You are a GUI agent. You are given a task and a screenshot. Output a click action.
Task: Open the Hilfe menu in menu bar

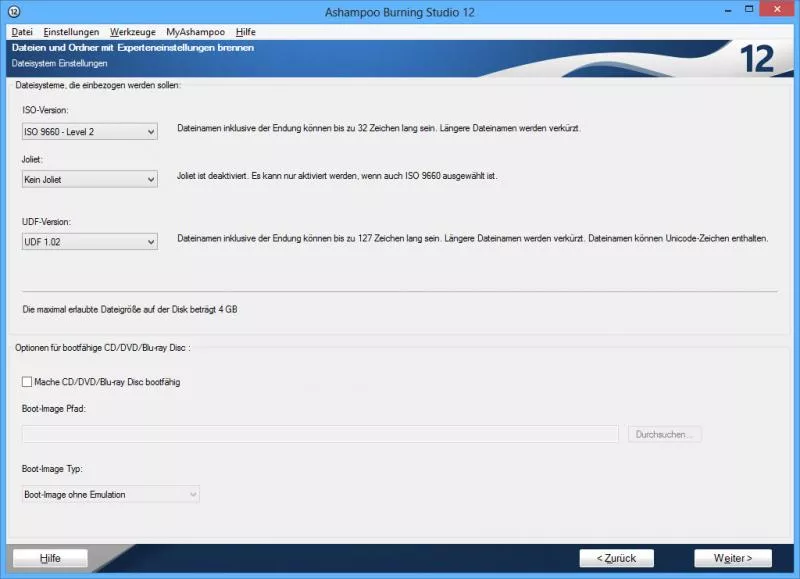click(x=245, y=32)
